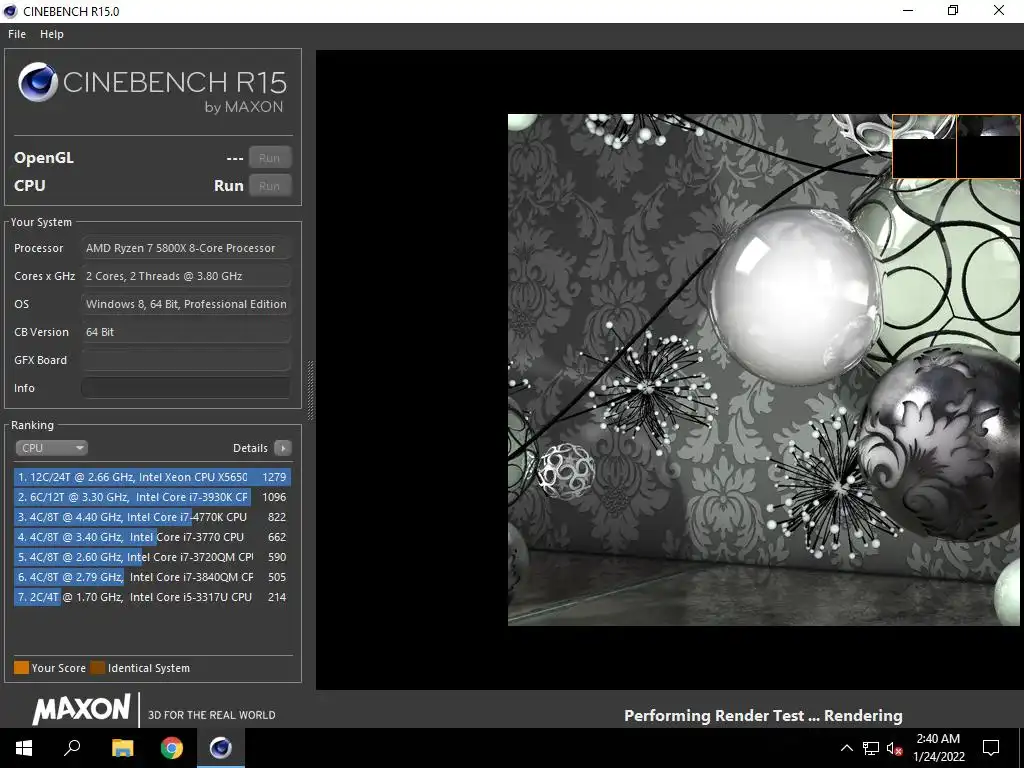Viewport: 1024px width, 768px height.
Task: Click the rendering scene preview image
Action: tap(763, 370)
